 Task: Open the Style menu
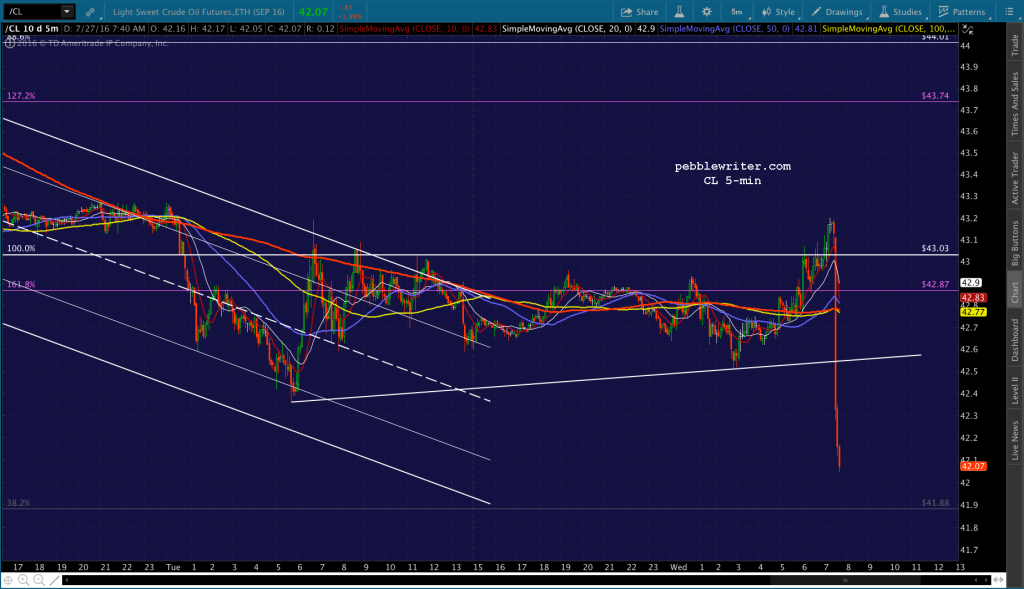click(x=778, y=12)
